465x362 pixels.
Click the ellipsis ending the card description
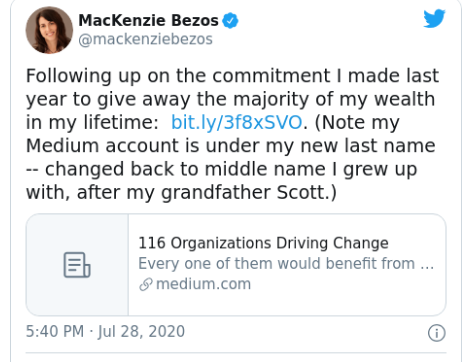click(427, 265)
